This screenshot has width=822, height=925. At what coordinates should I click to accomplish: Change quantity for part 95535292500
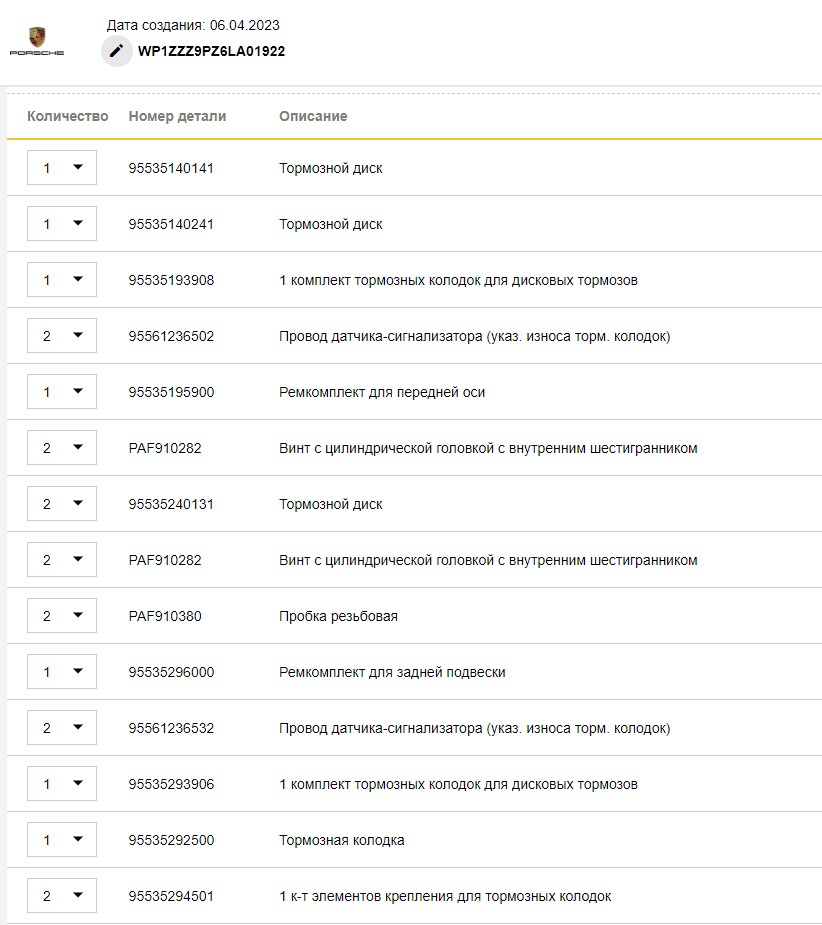pyautogui.click(x=62, y=840)
